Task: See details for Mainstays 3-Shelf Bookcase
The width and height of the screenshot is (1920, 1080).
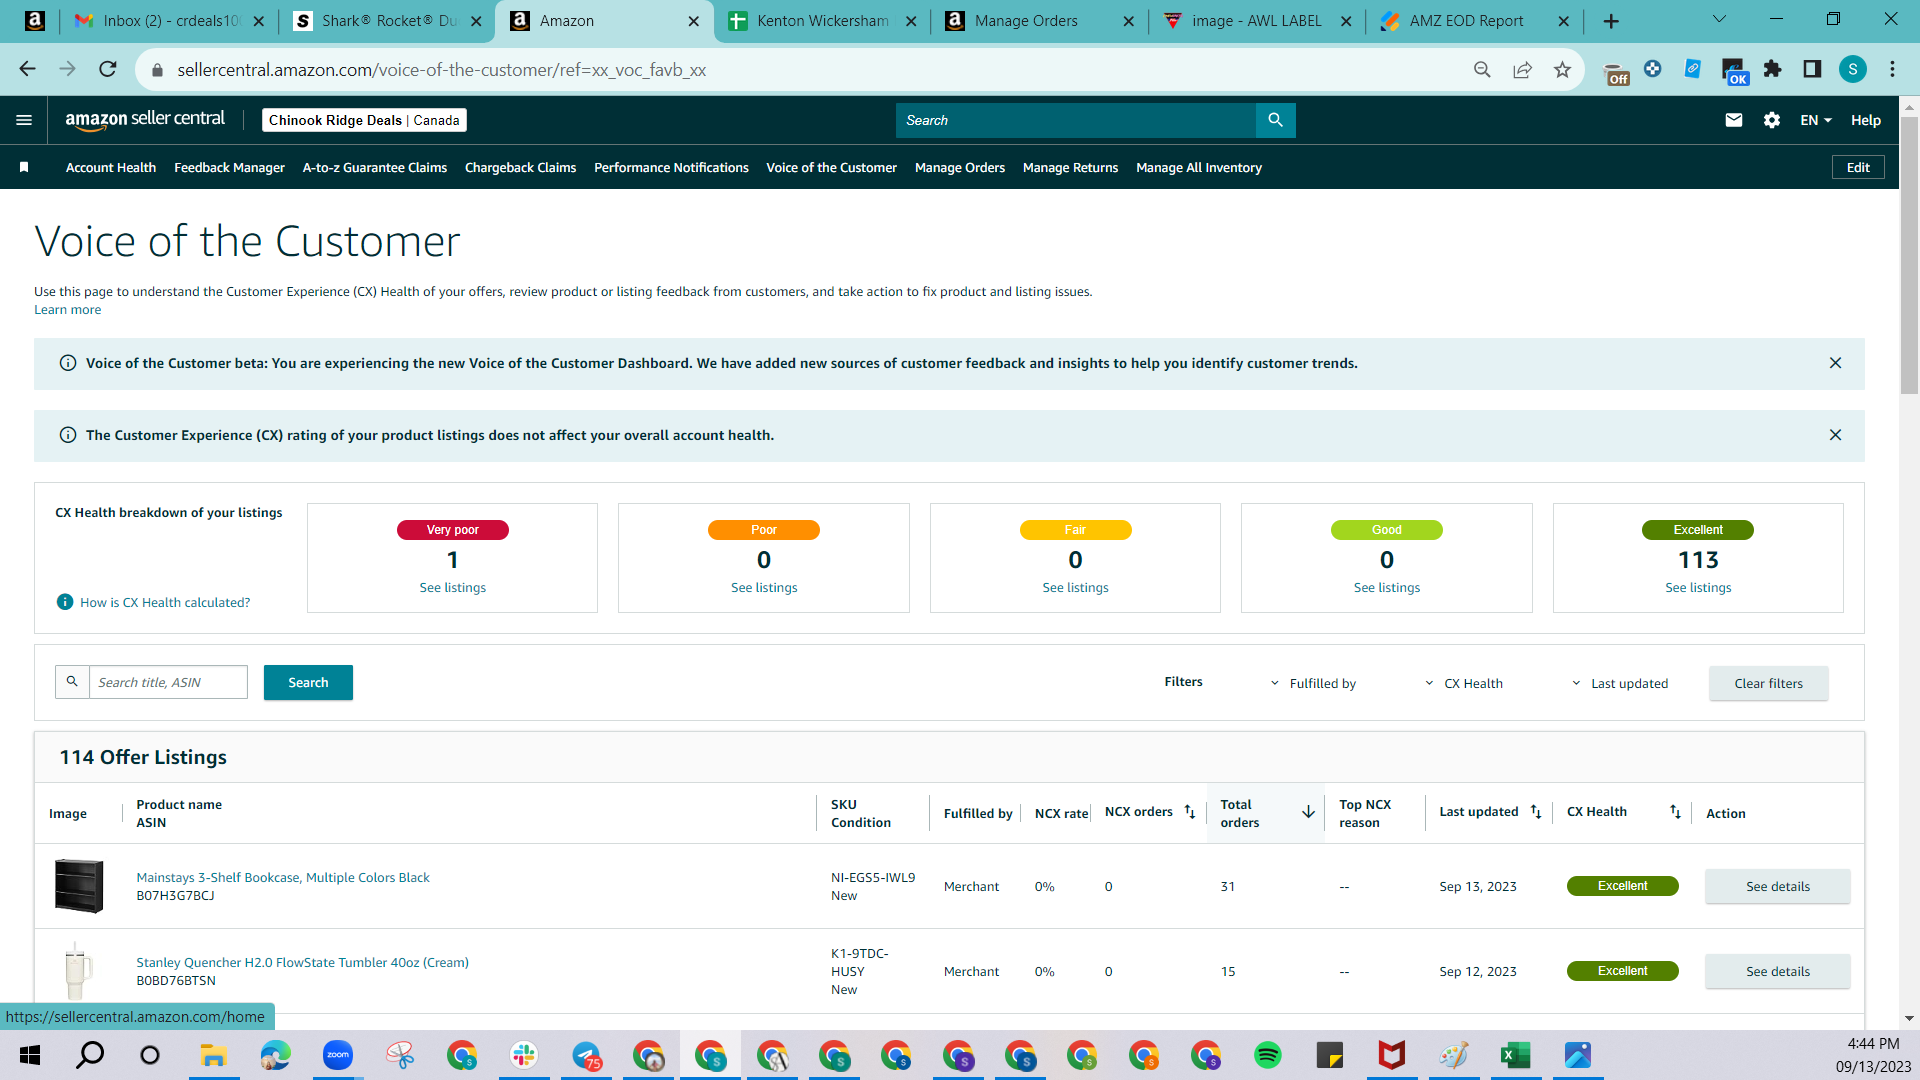Action: (1777, 886)
